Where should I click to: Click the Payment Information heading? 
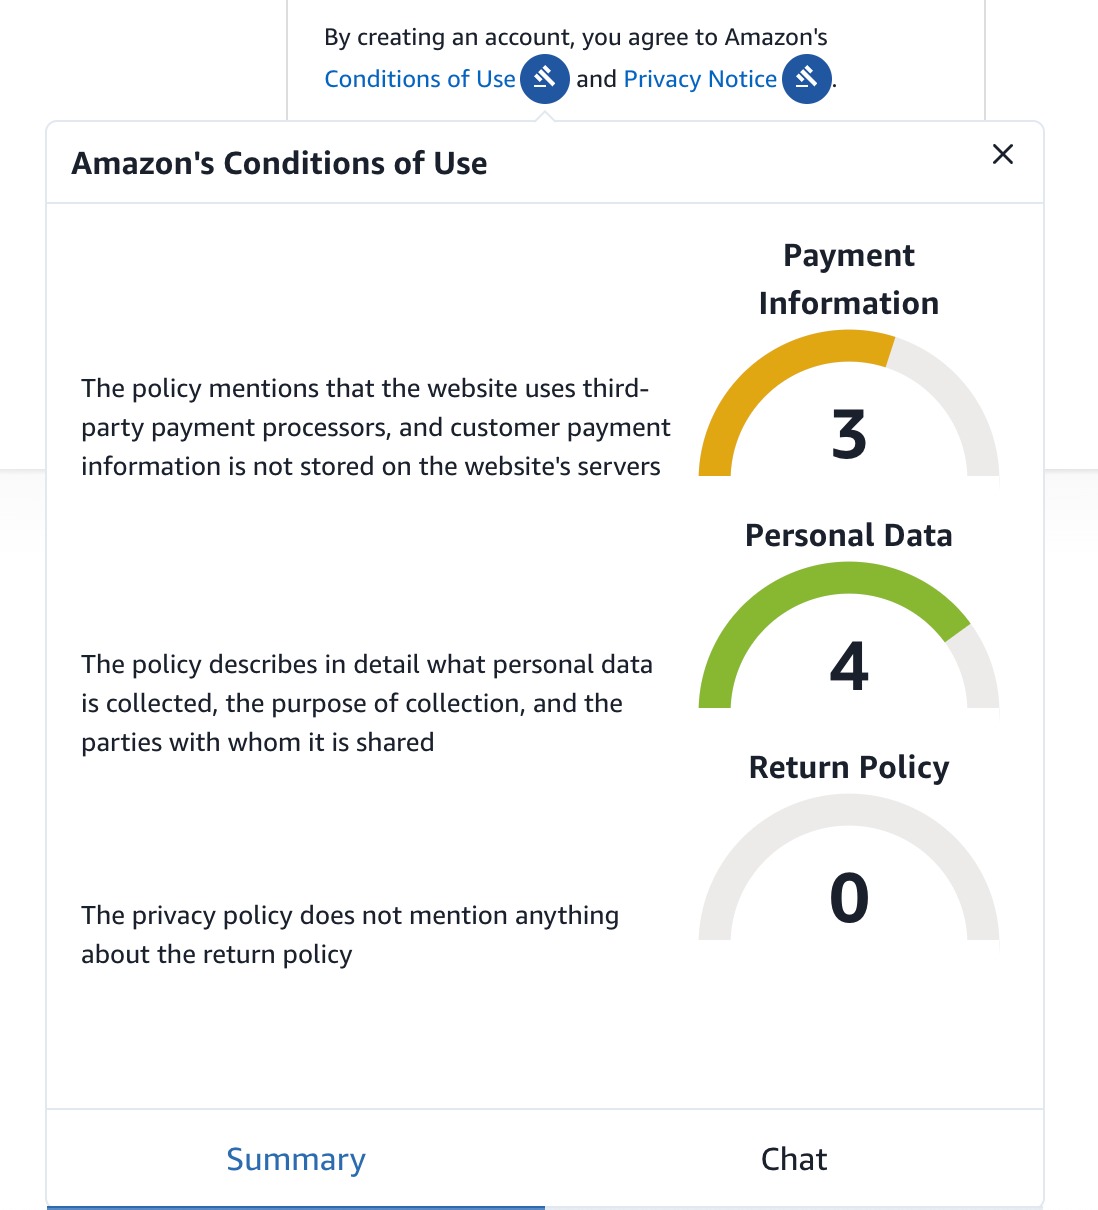849,279
